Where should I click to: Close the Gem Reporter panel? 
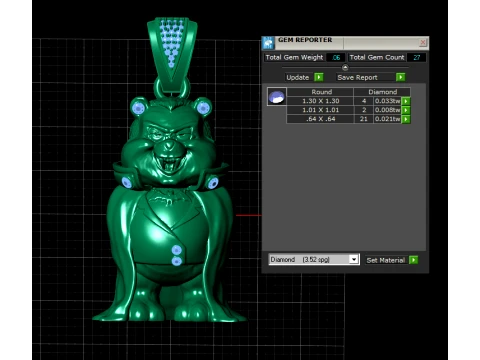tap(423, 42)
